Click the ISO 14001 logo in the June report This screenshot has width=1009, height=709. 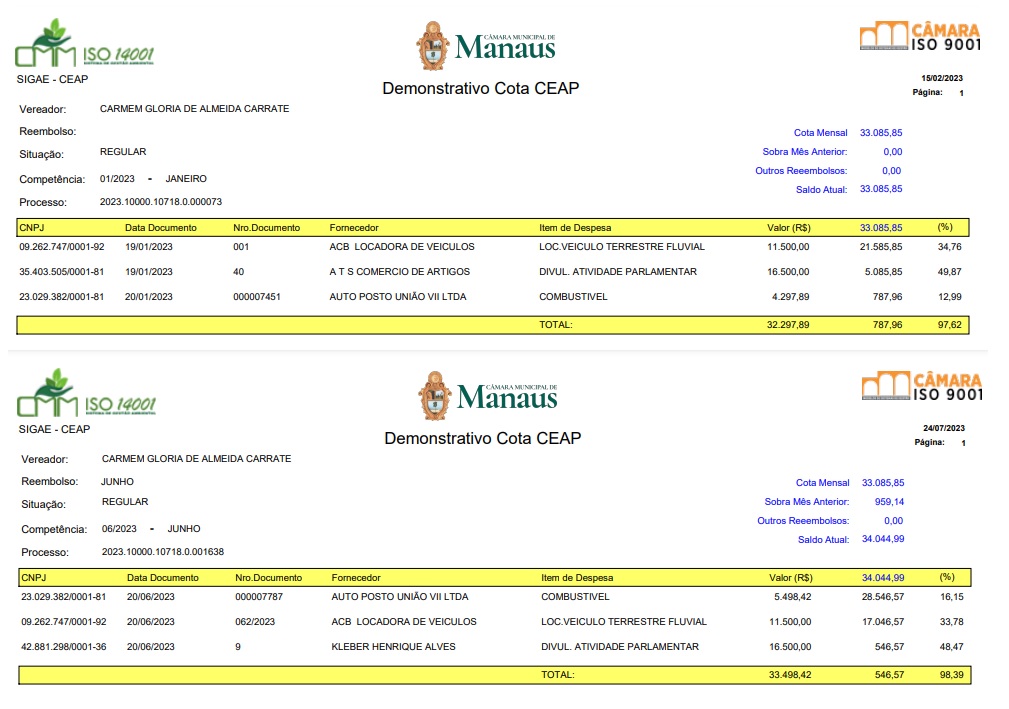[86, 393]
